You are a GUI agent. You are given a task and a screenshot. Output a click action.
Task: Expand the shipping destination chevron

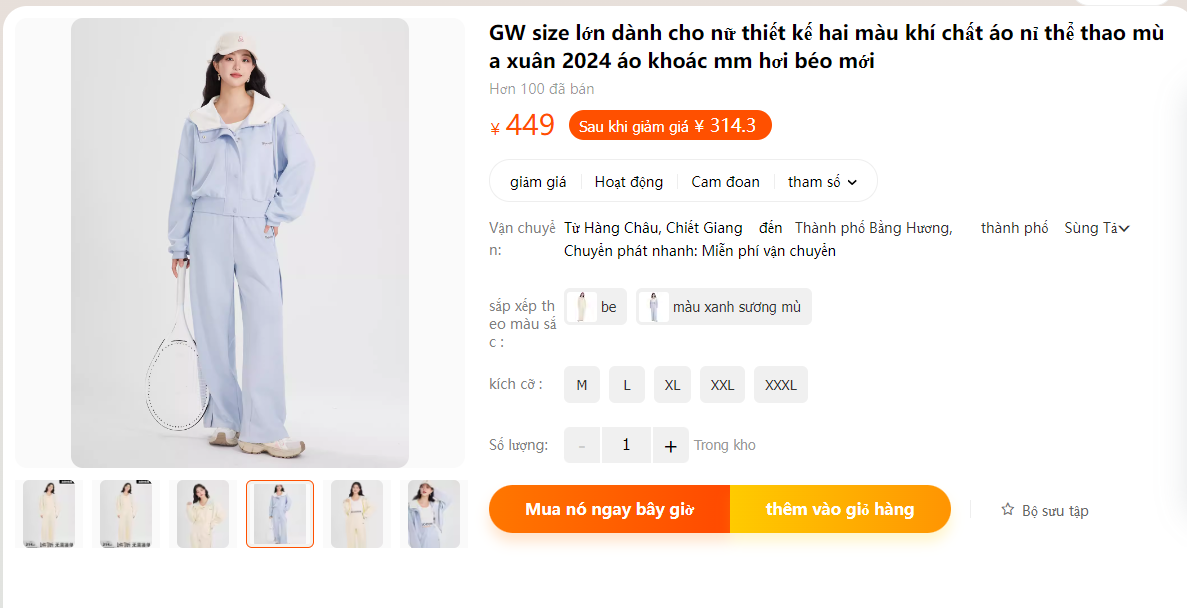click(x=1124, y=228)
